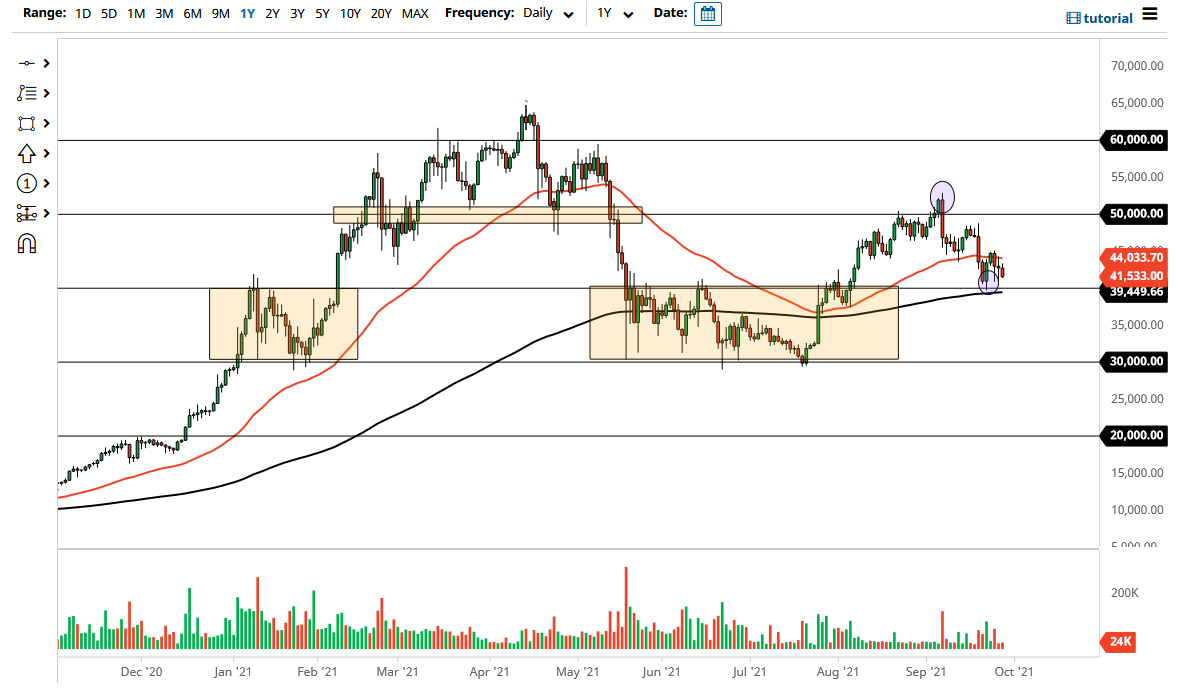Open the calendar date picker
The height and width of the screenshot is (690, 1178).
[708, 15]
